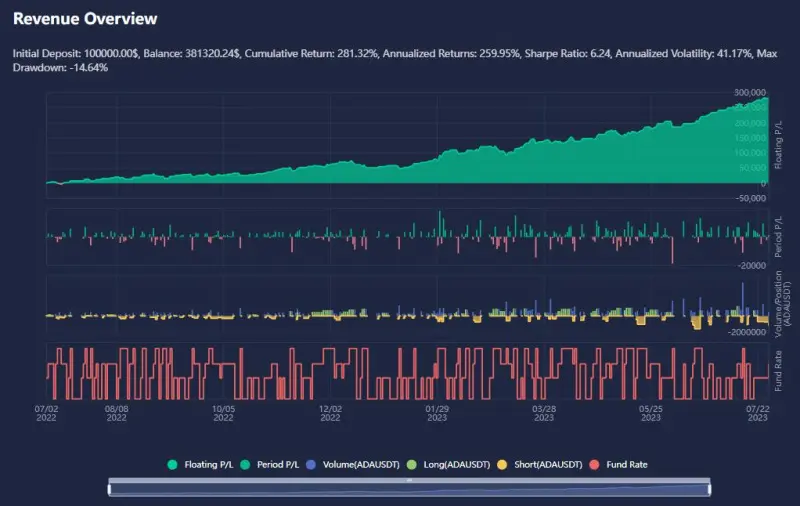
Task: Click the Revenue Overview heading
Action: coord(84,19)
